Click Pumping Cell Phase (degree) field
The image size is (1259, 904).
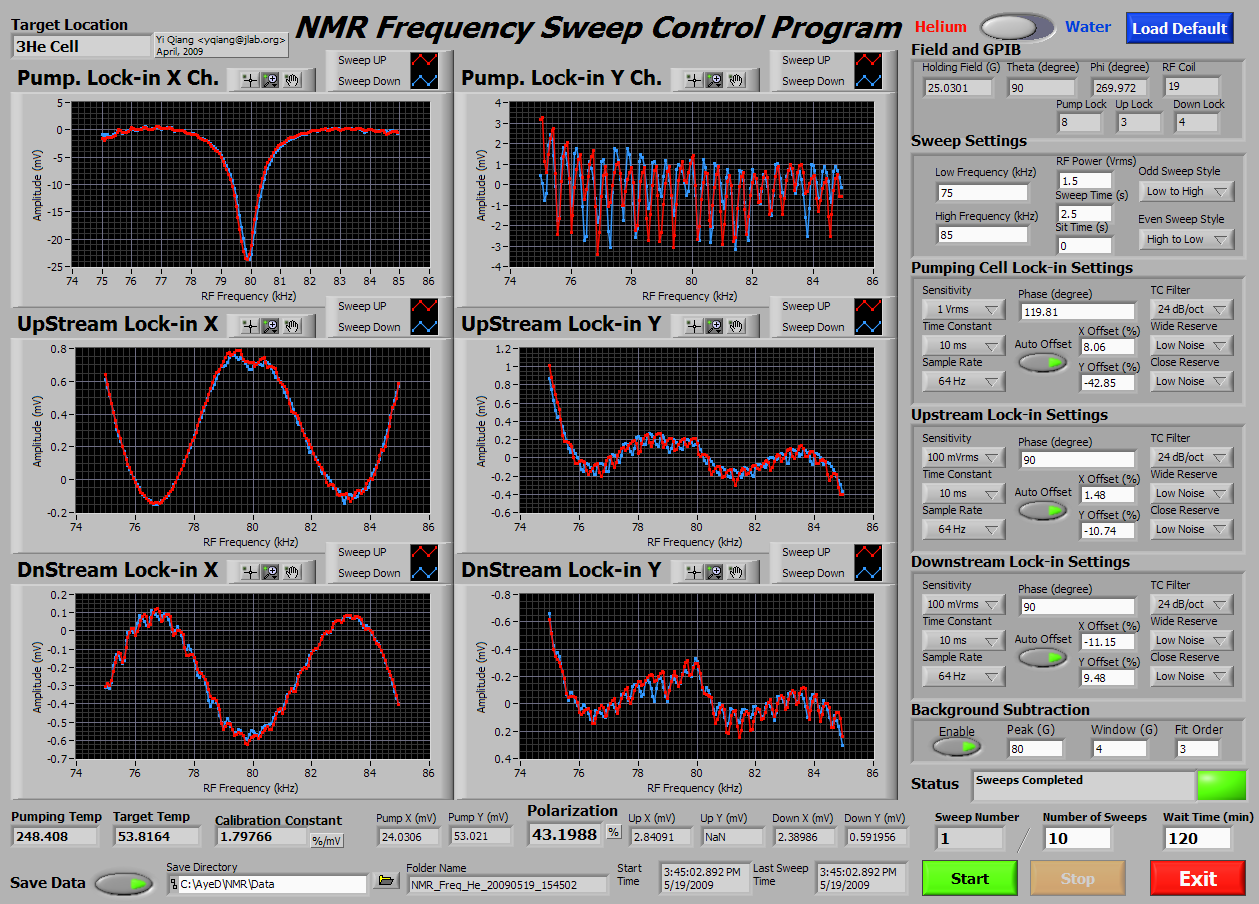click(1077, 312)
